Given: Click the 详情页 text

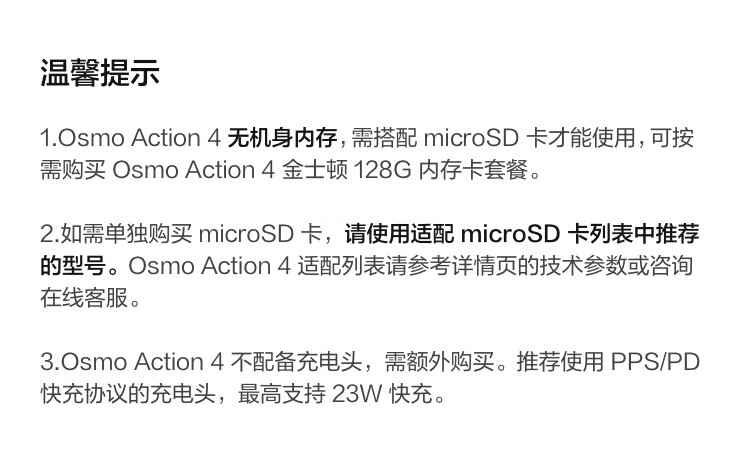Looking at the screenshot, I should tap(485, 266).
